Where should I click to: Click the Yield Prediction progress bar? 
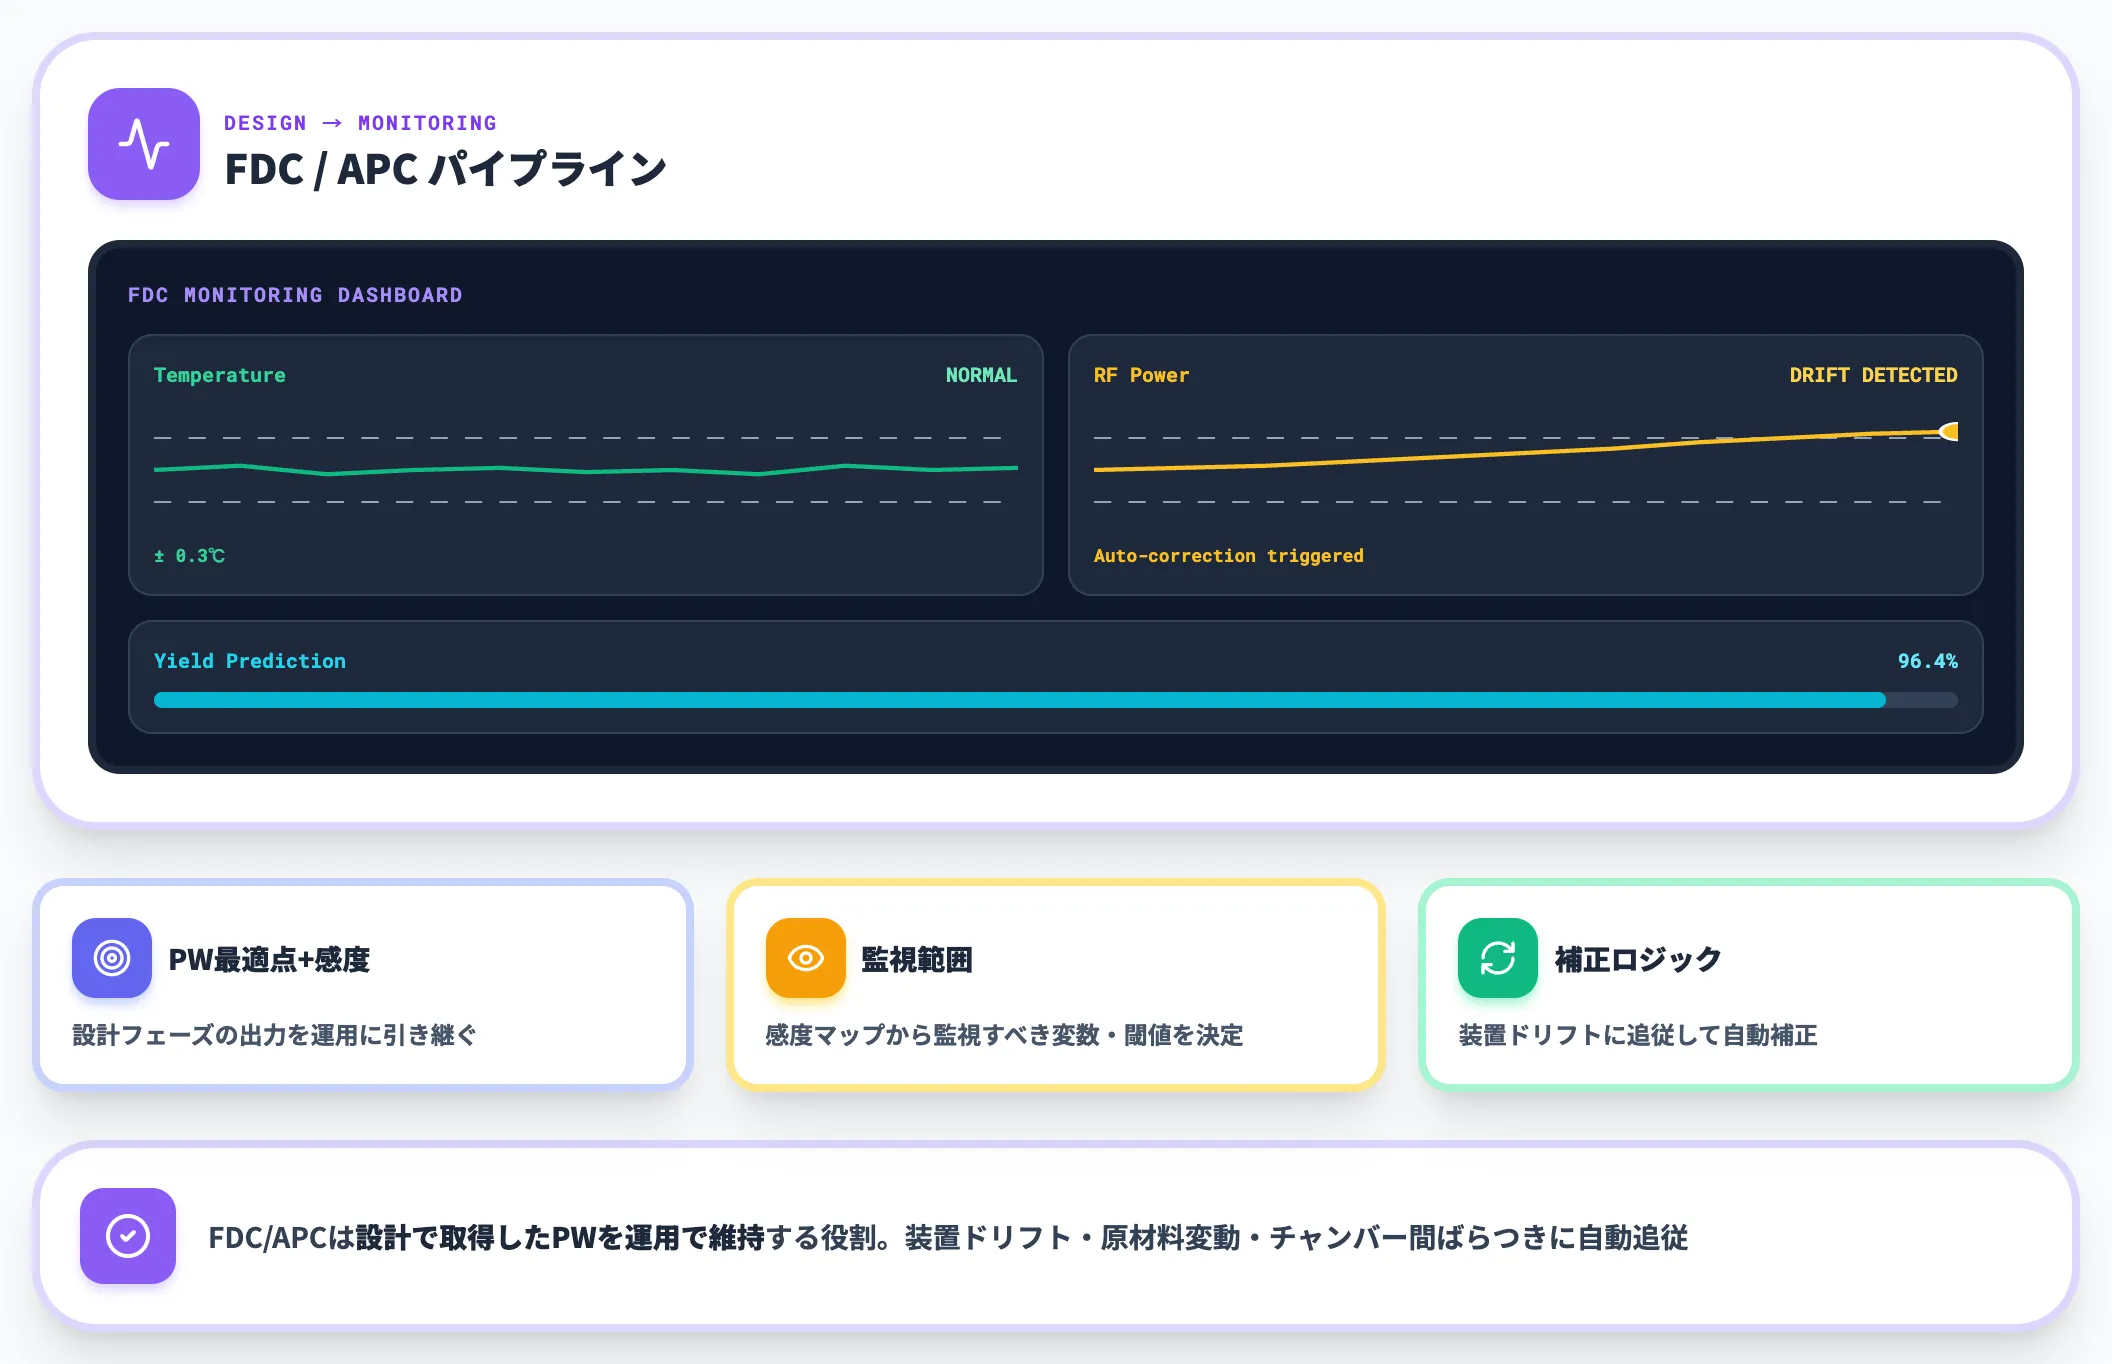point(1056,700)
